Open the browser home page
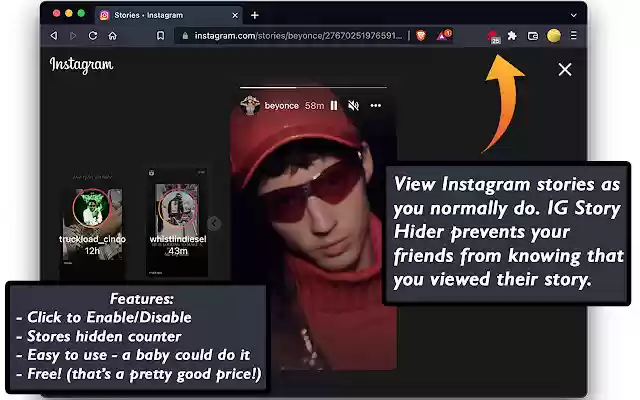The image size is (640, 400). (x=113, y=36)
